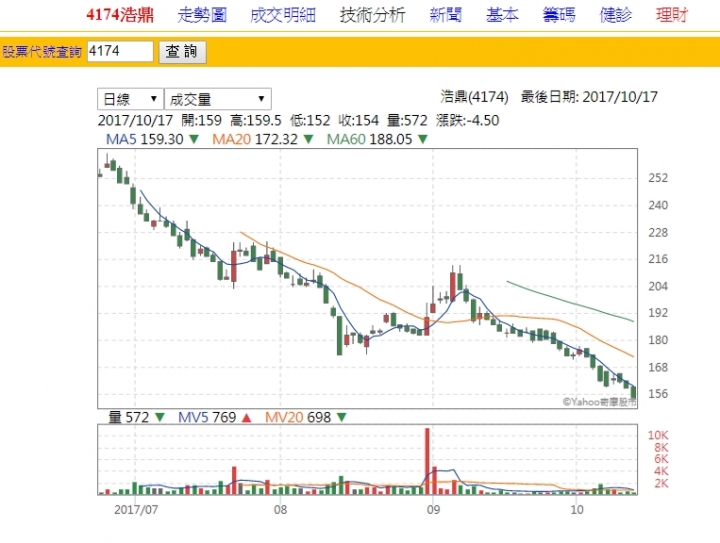
Task: Open the 日線 period dropdown
Action: [130, 99]
